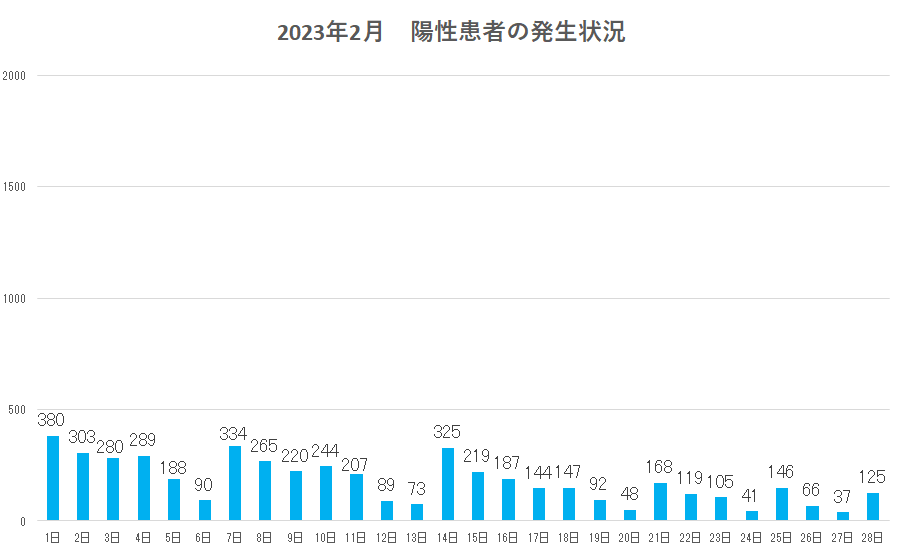The height and width of the screenshot is (558, 905).
Task: Click the data label 147
Action: 567,472
